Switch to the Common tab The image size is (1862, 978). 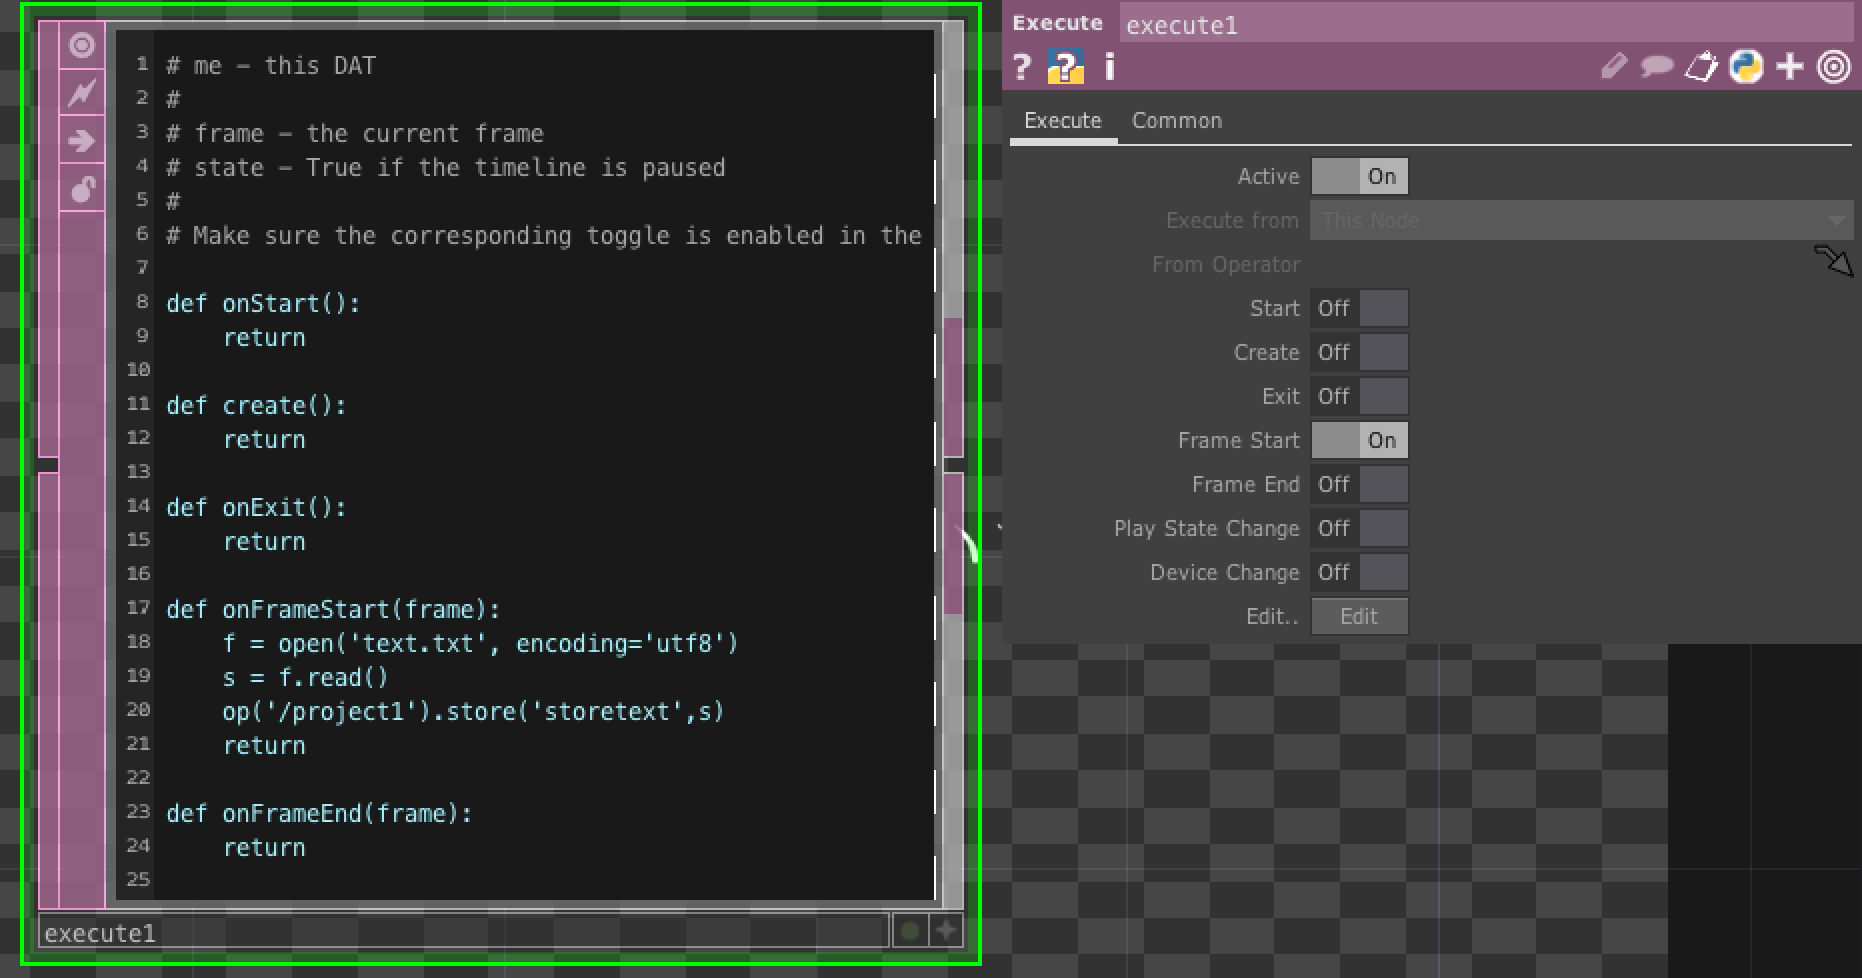coord(1176,121)
